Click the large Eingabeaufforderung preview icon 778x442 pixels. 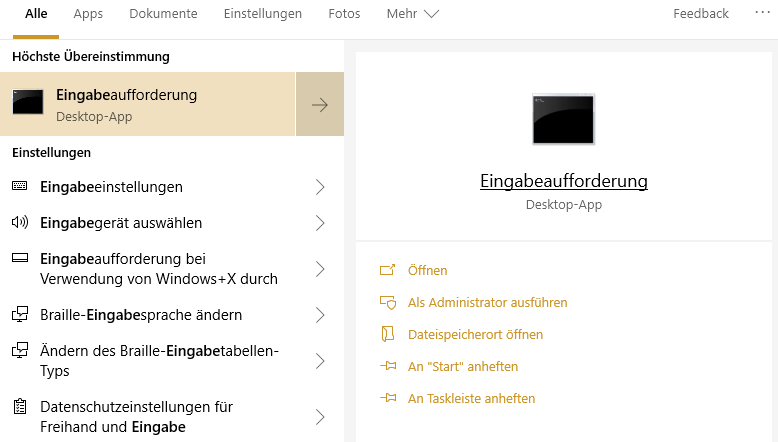coord(563,119)
